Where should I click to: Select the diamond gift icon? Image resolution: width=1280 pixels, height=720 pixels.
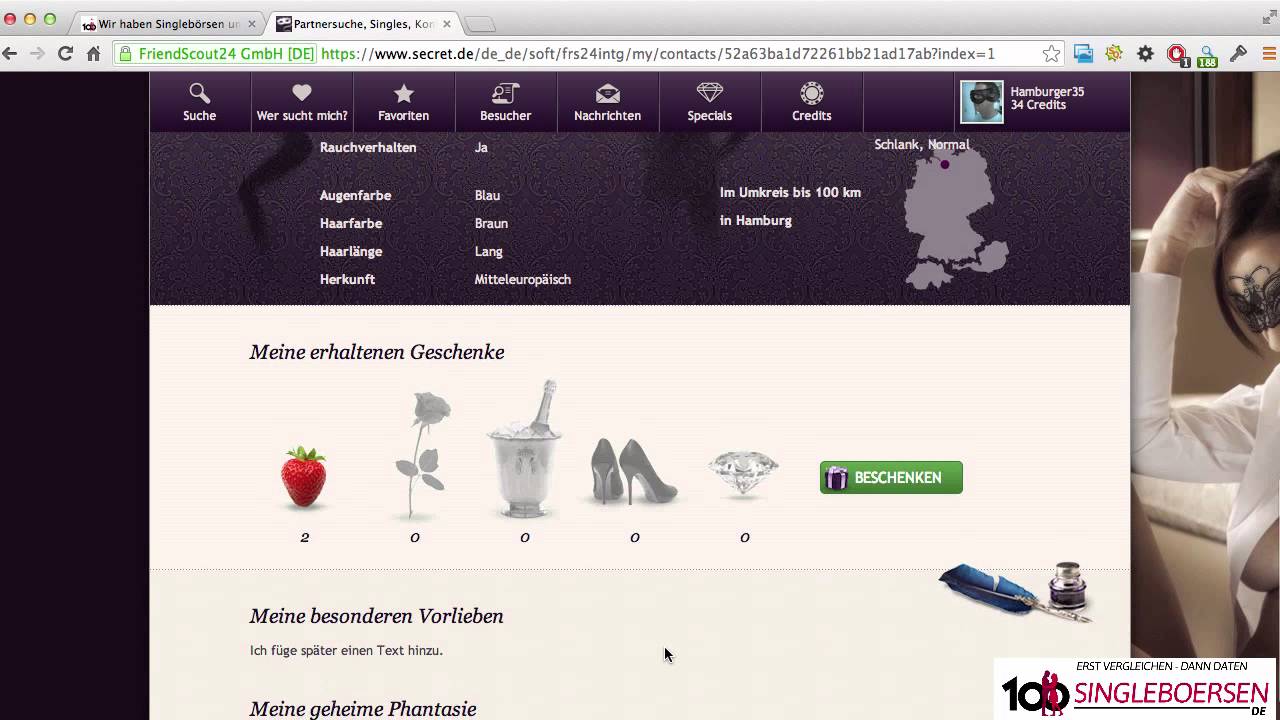click(x=743, y=473)
